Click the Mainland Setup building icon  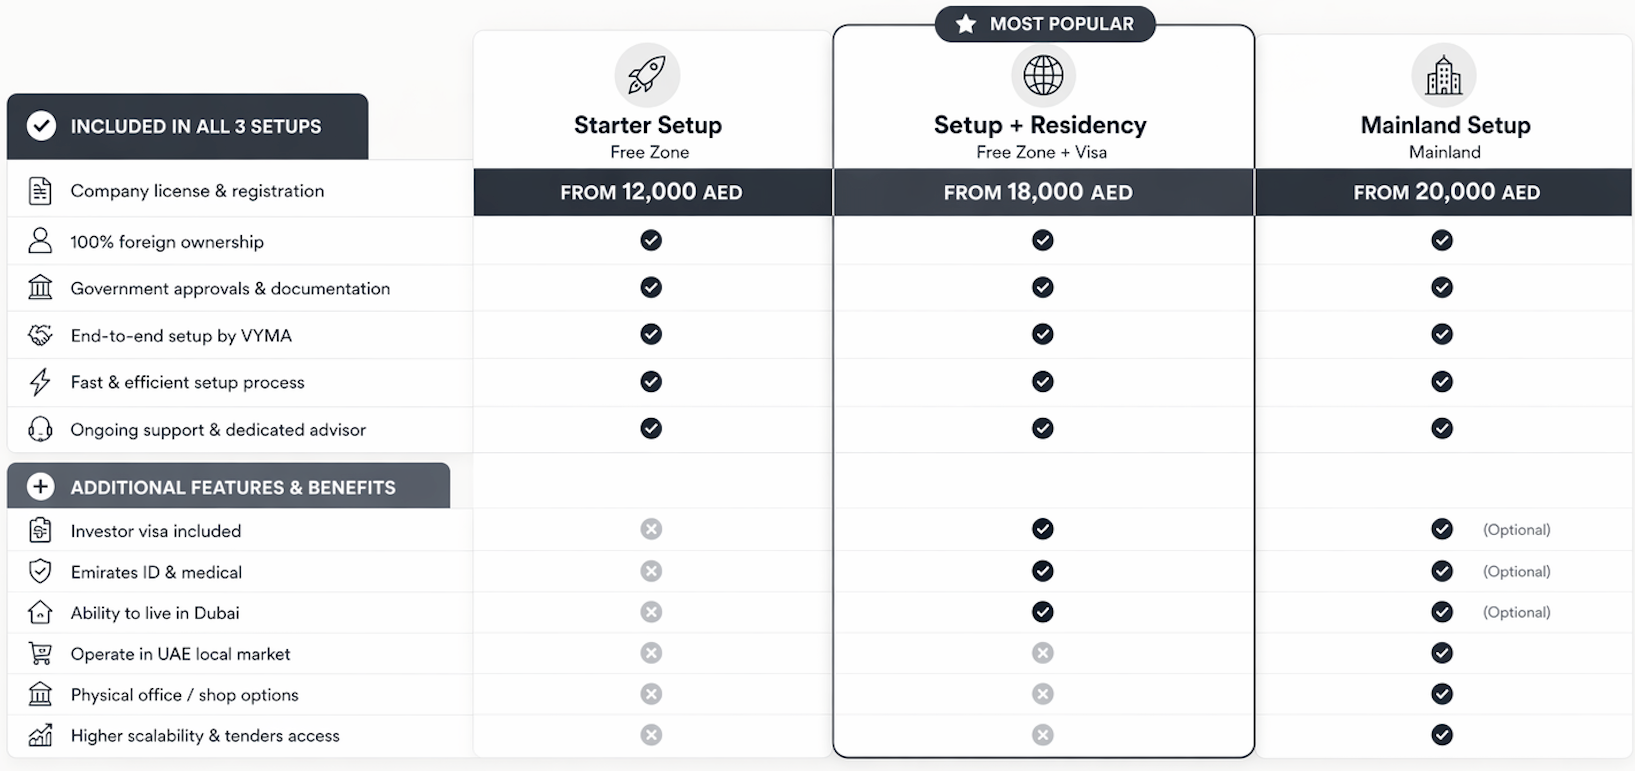click(1443, 75)
